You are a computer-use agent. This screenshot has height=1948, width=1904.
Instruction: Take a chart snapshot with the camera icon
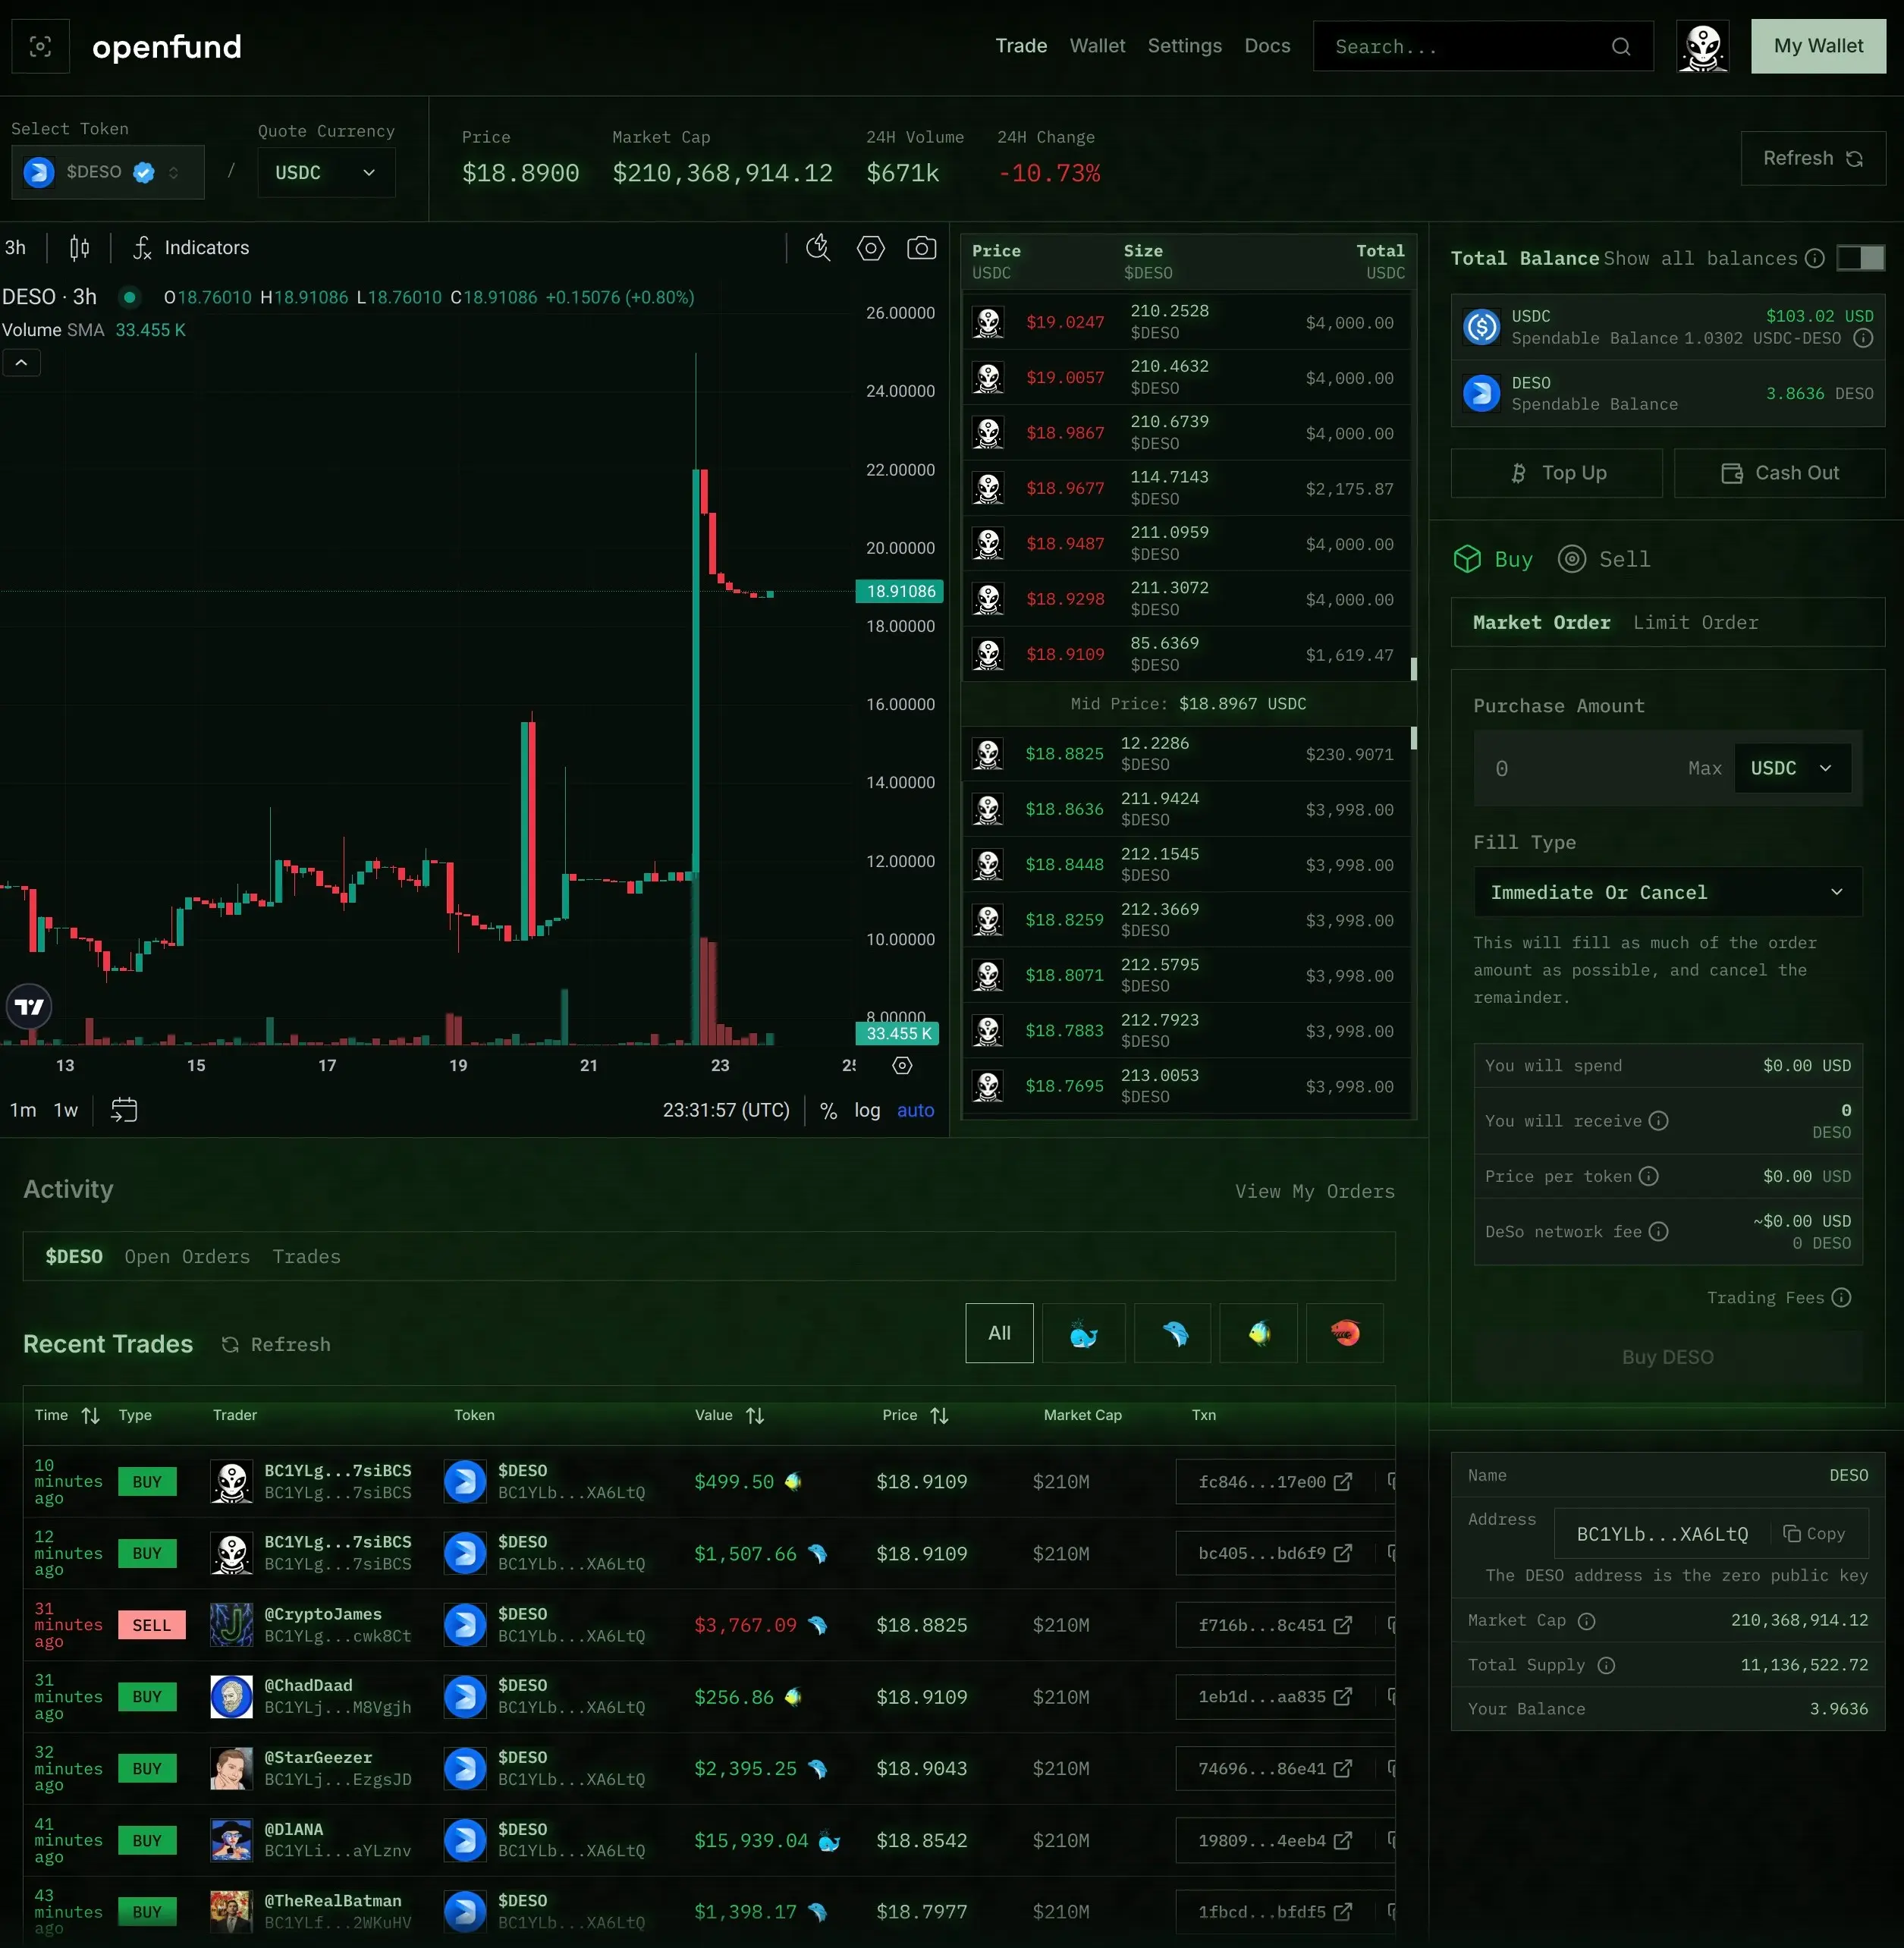921,248
